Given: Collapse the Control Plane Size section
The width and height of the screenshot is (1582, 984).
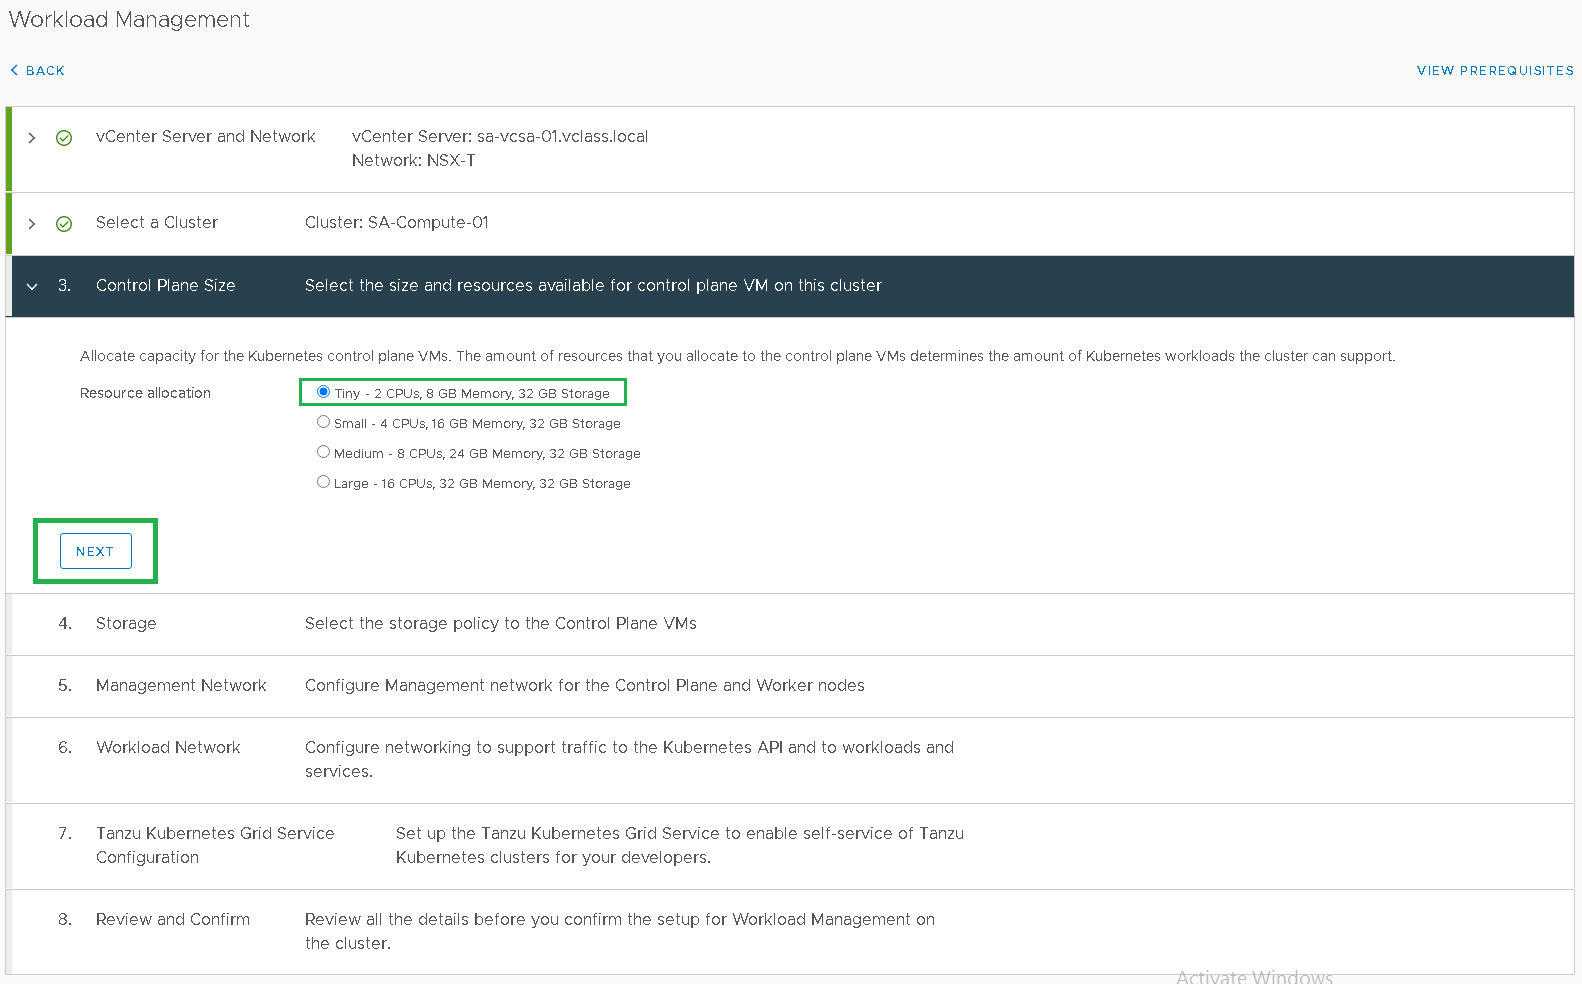Looking at the screenshot, I should tap(32, 287).
